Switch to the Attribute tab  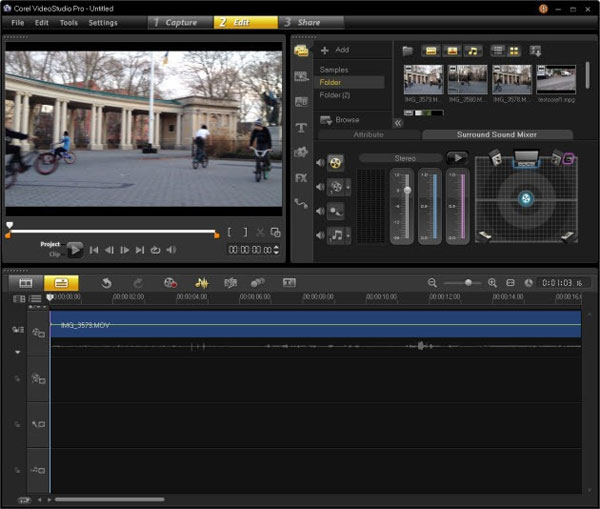coord(368,134)
